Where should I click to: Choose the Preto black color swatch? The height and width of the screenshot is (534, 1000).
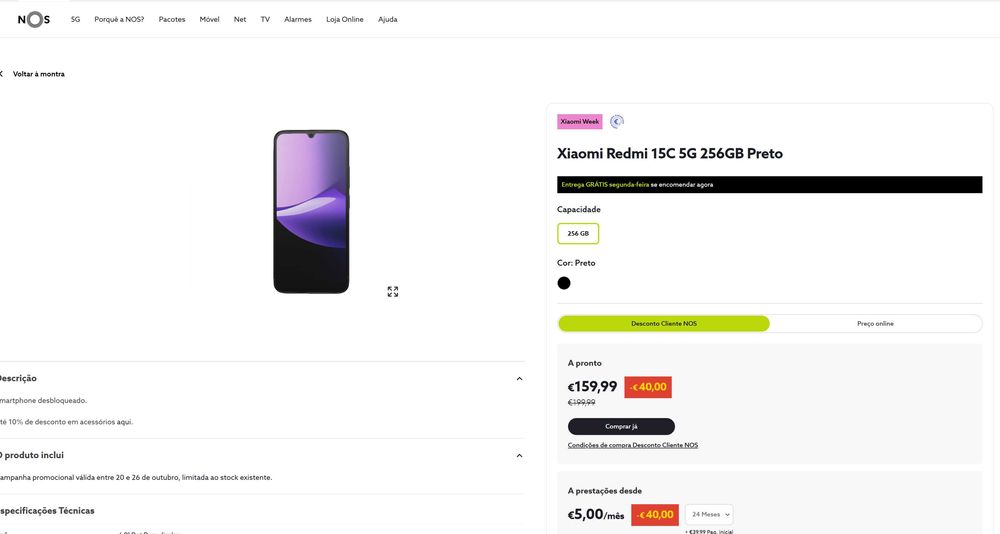pyautogui.click(x=564, y=283)
